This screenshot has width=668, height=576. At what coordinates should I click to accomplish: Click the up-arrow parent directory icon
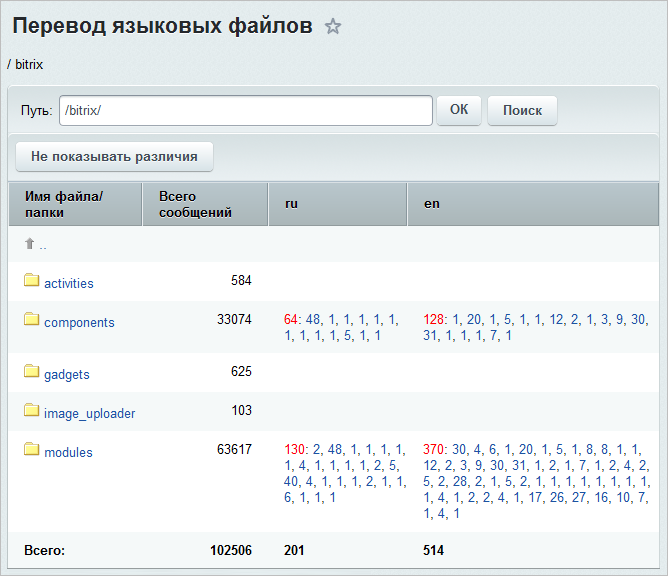[x=29, y=244]
